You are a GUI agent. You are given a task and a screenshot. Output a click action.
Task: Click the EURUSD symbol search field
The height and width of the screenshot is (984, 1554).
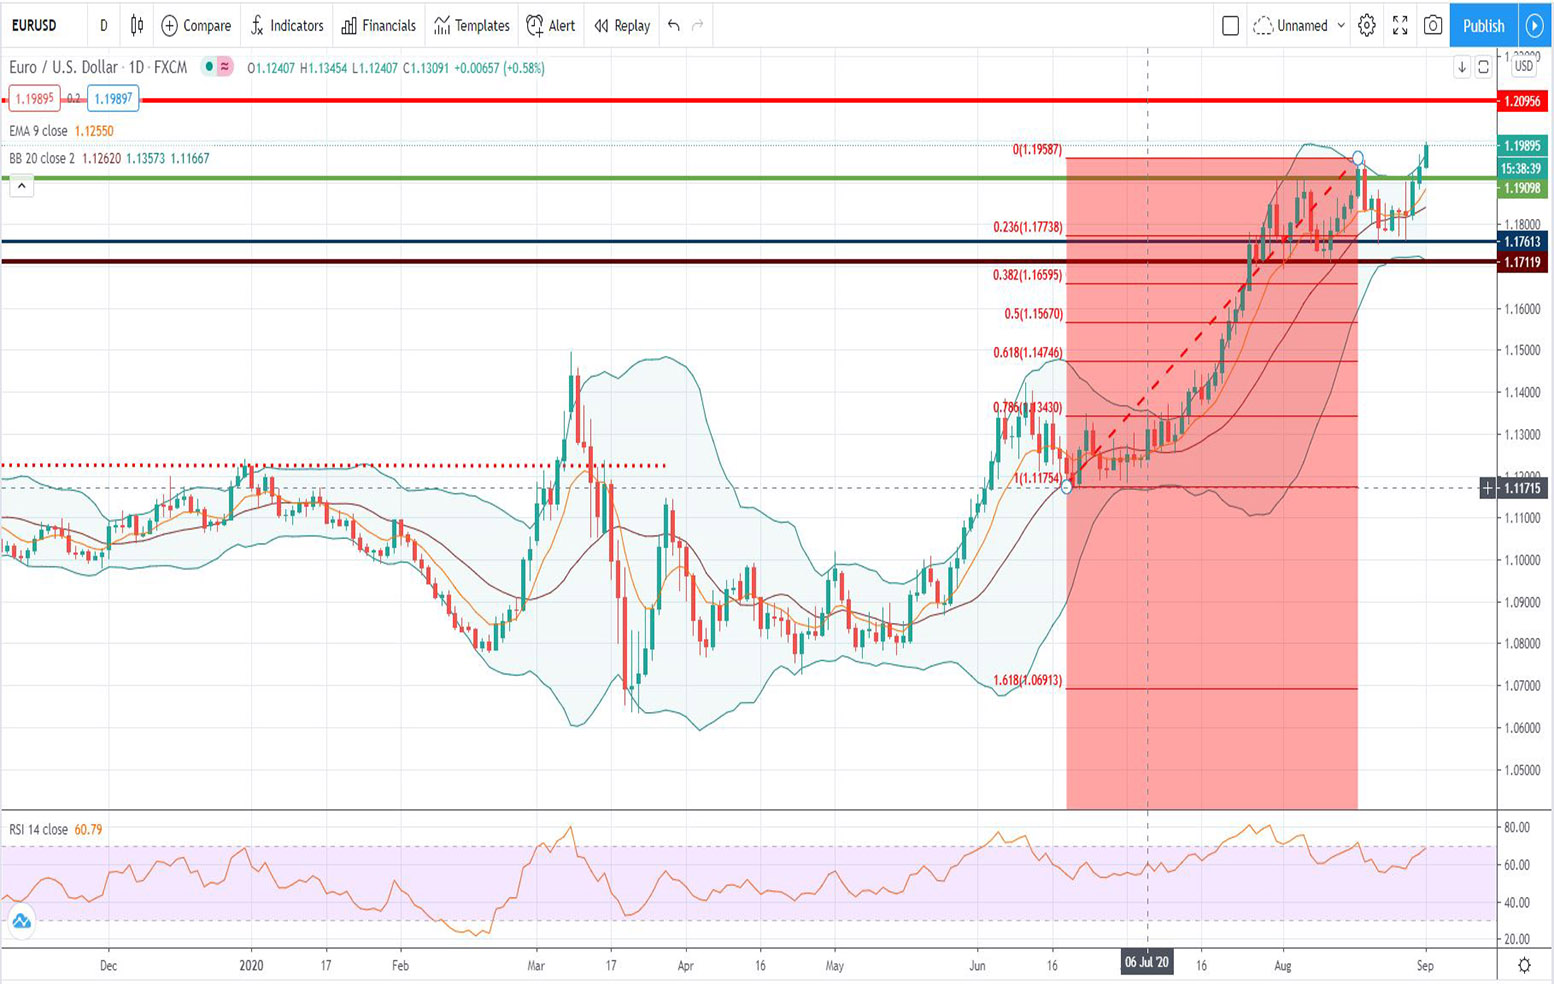(35, 26)
